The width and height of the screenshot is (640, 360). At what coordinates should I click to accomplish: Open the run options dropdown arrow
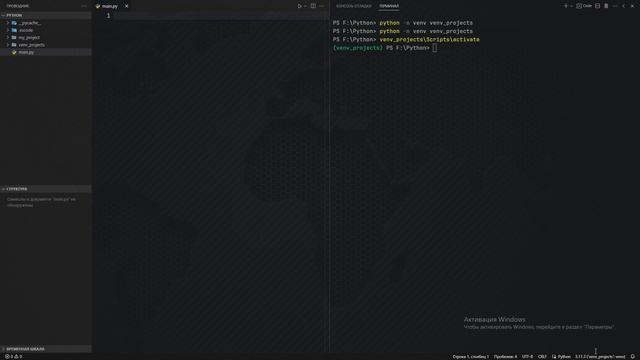(305, 6)
